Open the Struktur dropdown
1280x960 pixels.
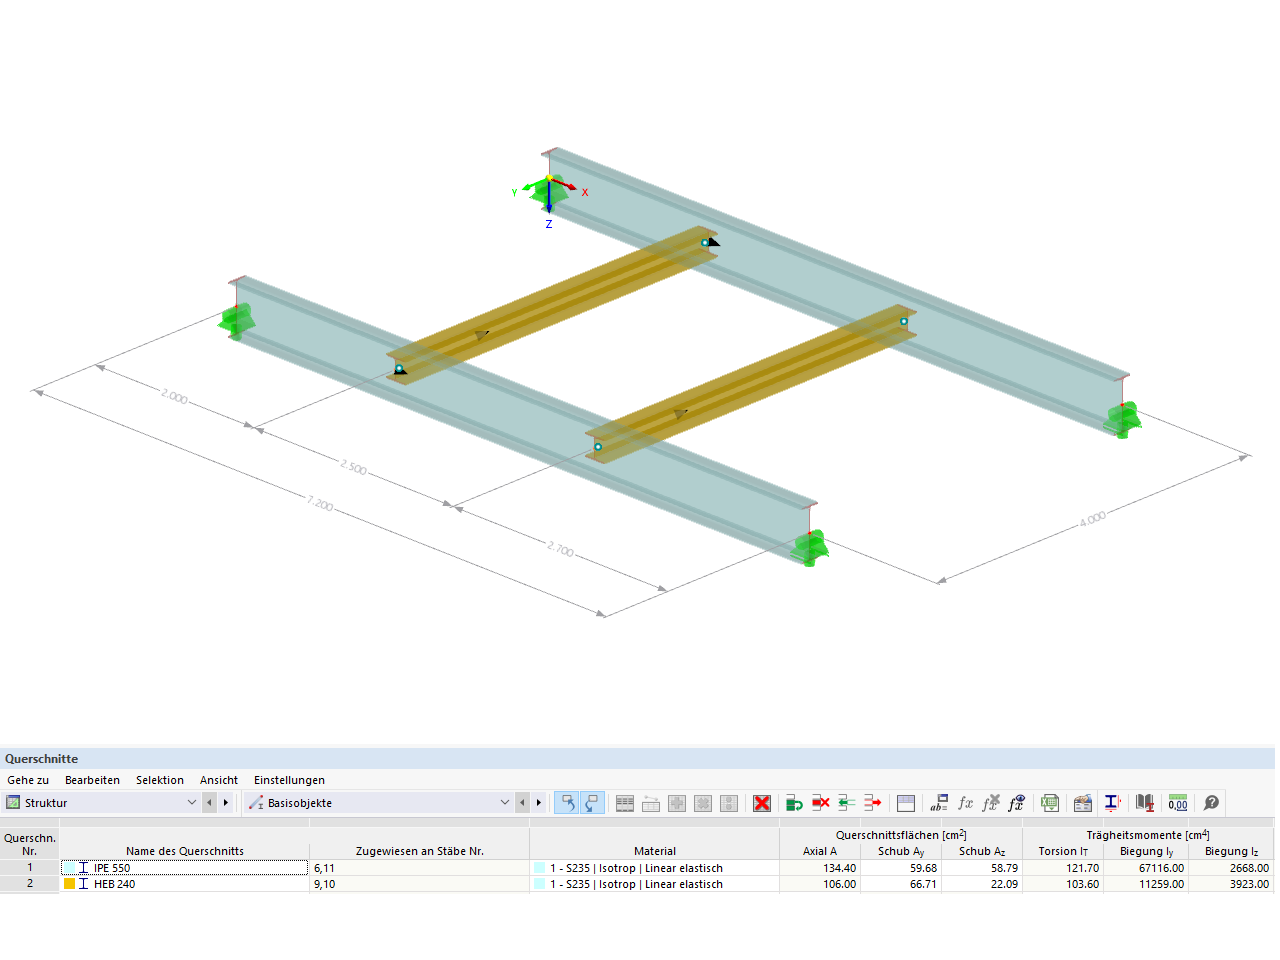[x=102, y=803]
